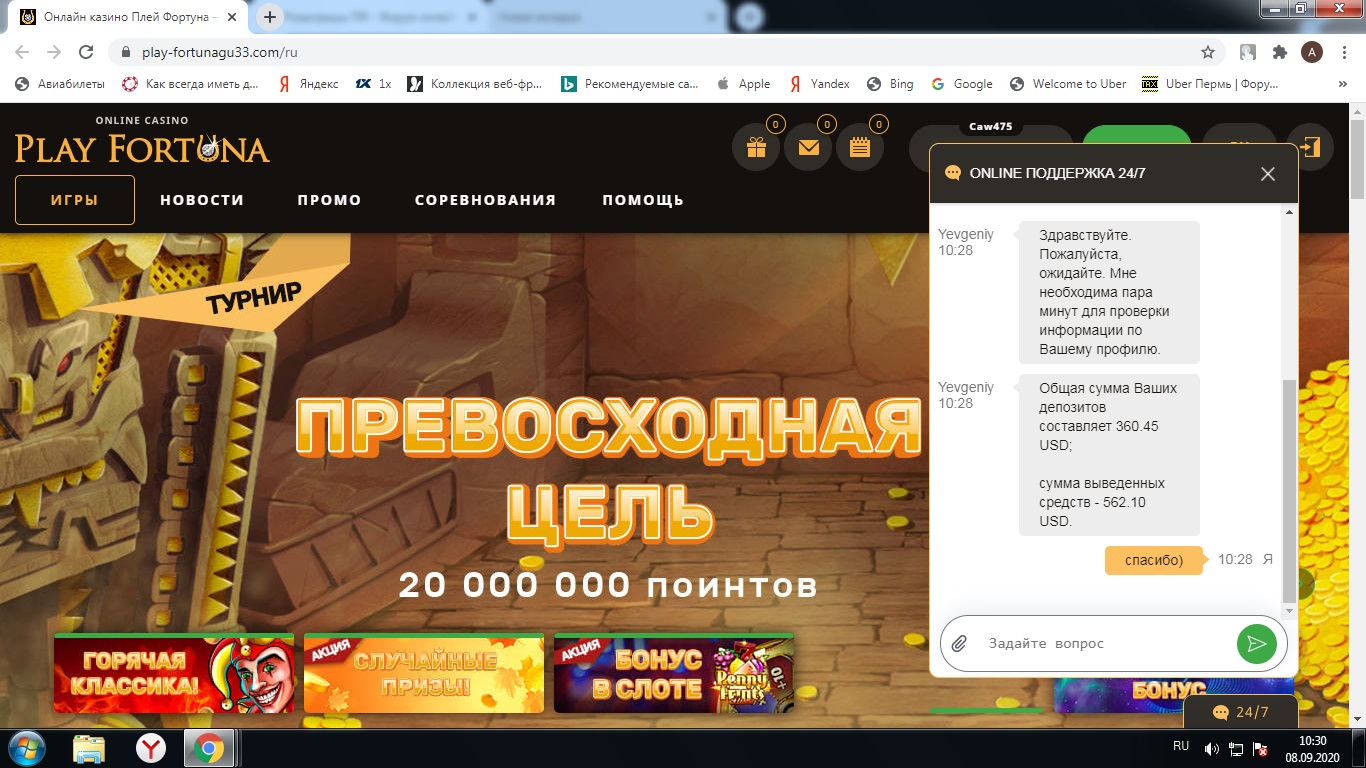This screenshot has height=768, width=1366.
Task: Open the Google bookmark
Action: (x=962, y=84)
